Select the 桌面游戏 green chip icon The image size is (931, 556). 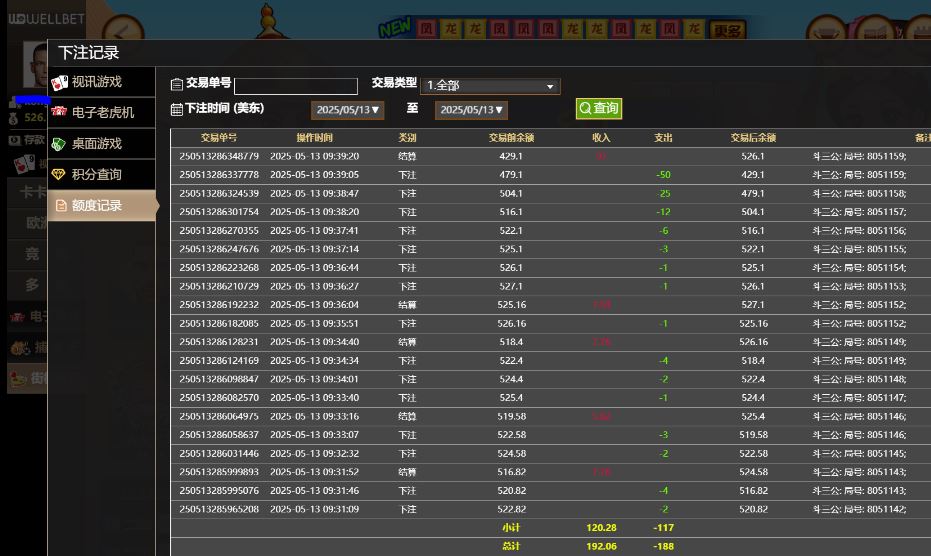60,144
